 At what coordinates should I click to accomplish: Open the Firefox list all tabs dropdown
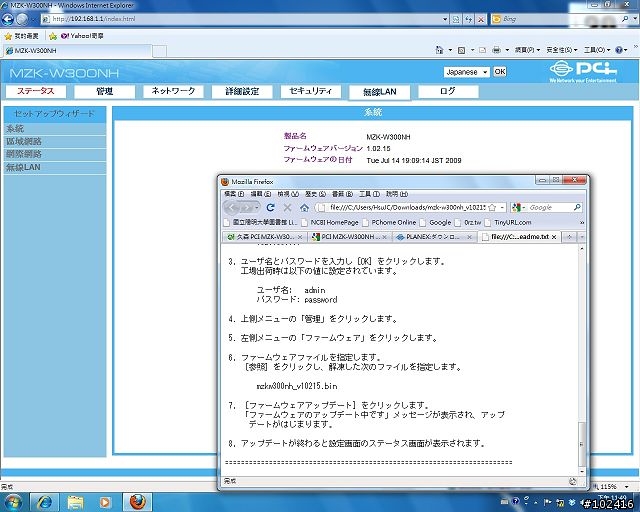[x=582, y=237]
